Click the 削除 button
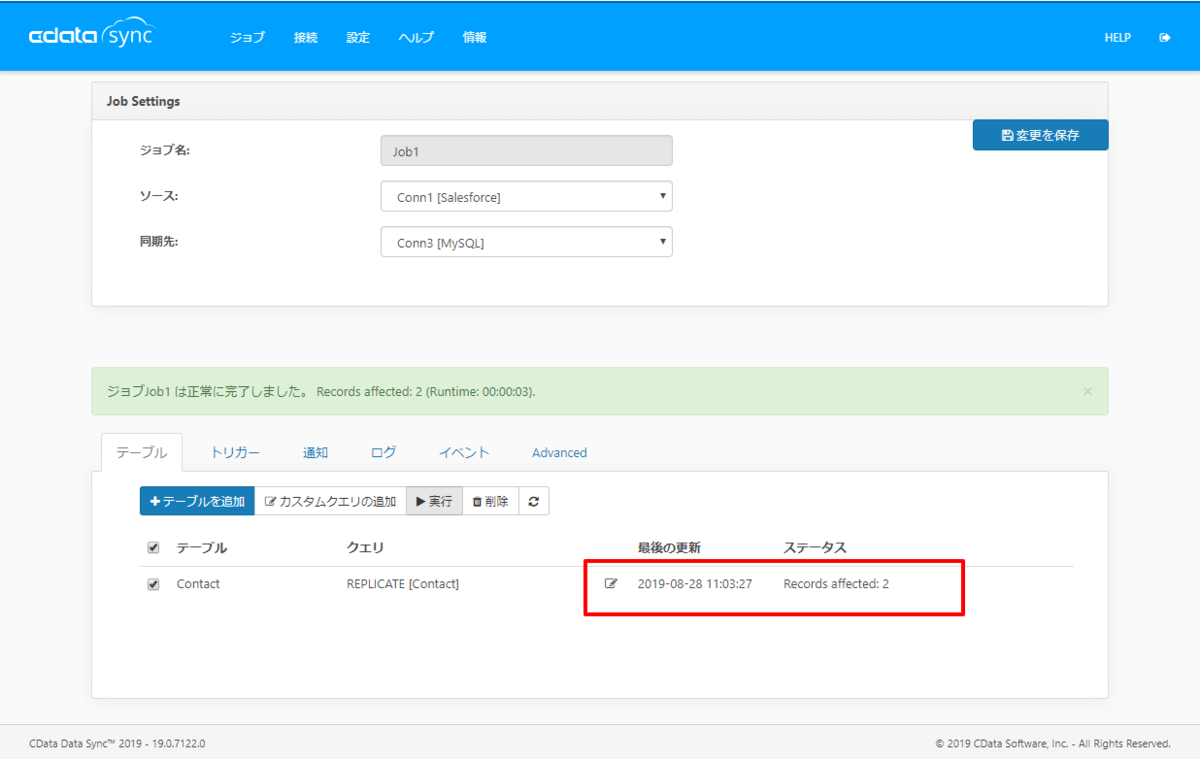Image resolution: width=1200 pixels, height=759 pixels. 490,502
